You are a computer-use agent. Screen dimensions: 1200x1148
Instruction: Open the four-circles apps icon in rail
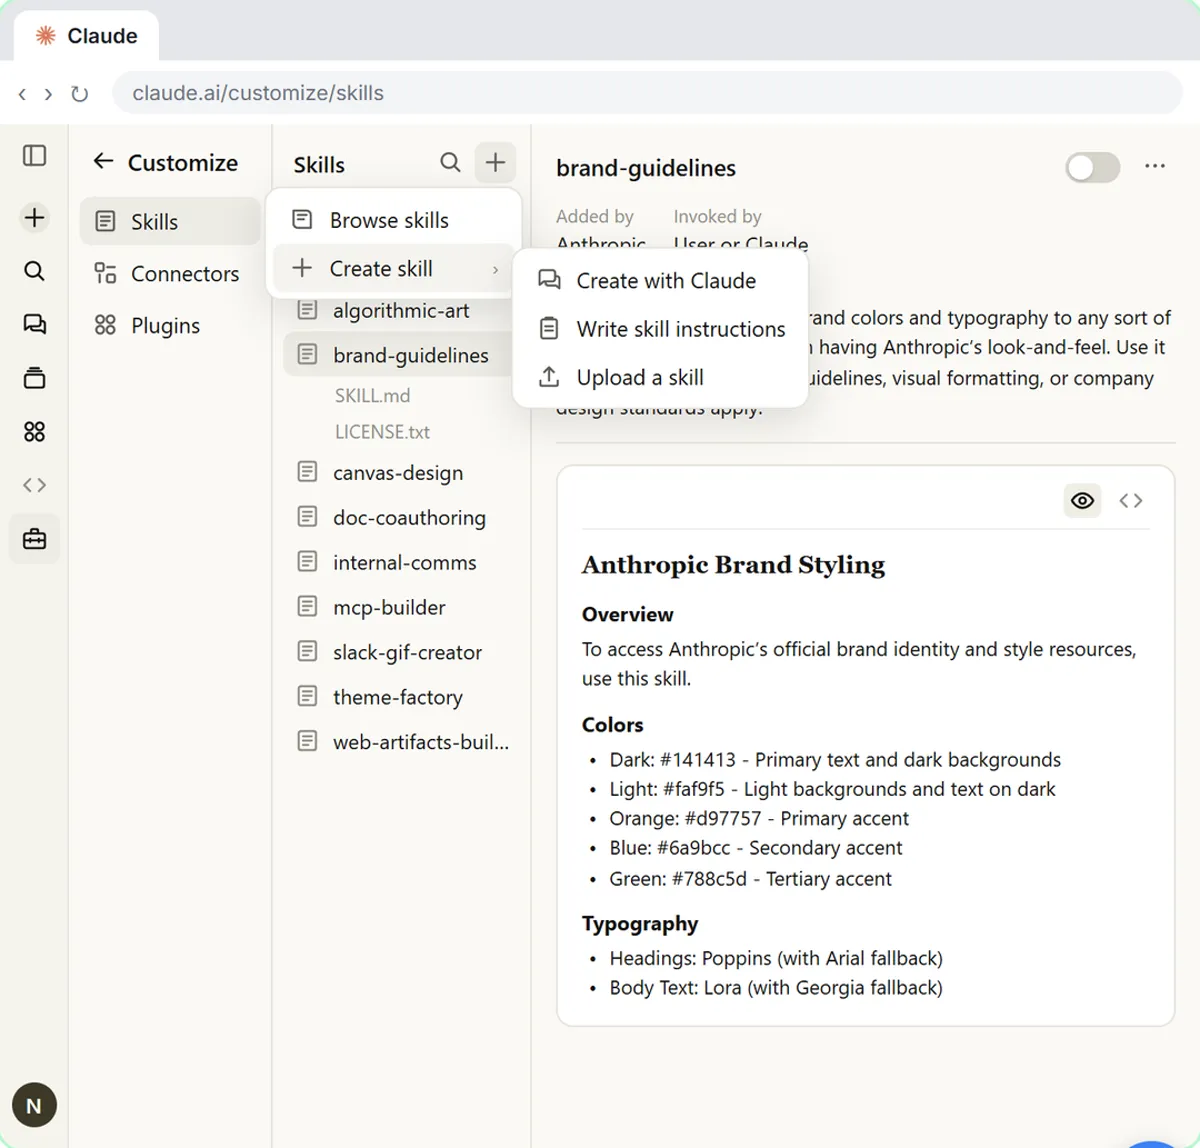click(x=34, y=431)
